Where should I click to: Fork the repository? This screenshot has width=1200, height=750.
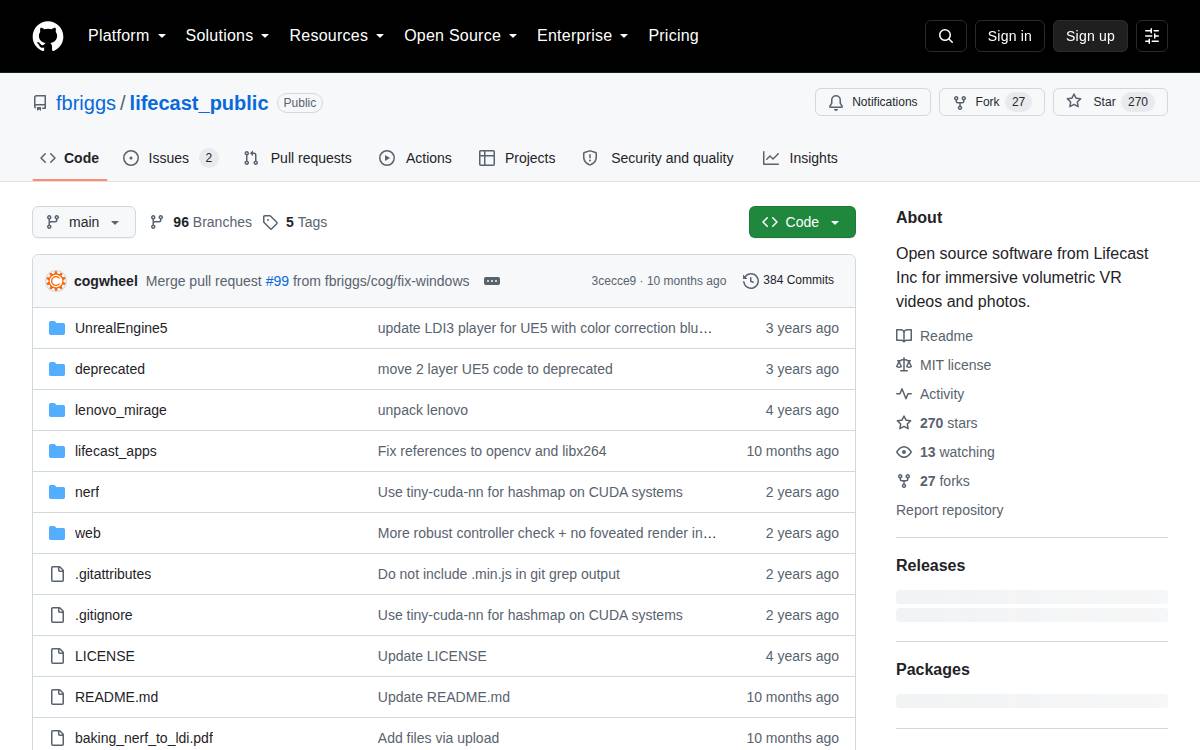click(992, 102)
